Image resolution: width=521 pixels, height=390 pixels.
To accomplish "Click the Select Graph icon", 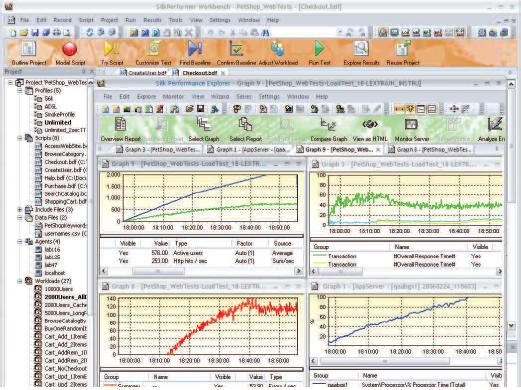I will coord(203,125).
